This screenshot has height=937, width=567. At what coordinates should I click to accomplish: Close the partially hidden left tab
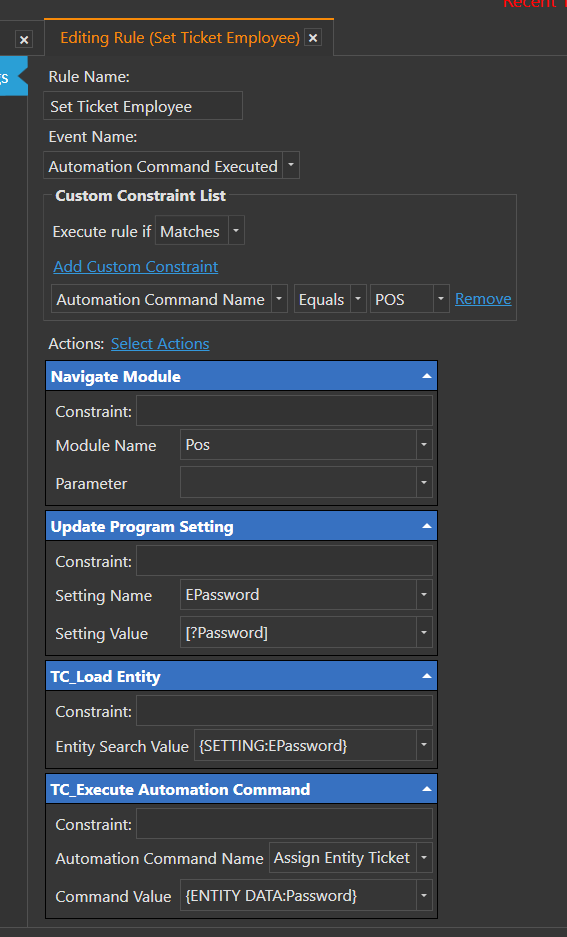tap(24, 39)
